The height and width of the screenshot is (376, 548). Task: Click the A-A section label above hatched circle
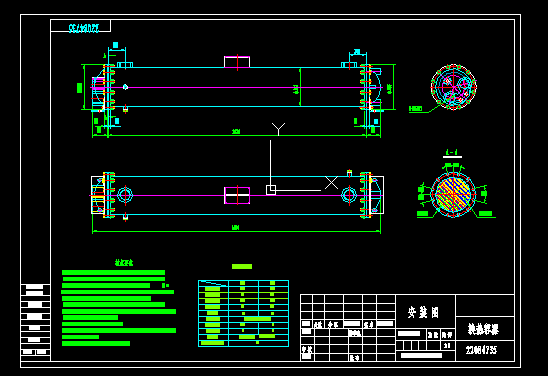click(x=452, y=153)
